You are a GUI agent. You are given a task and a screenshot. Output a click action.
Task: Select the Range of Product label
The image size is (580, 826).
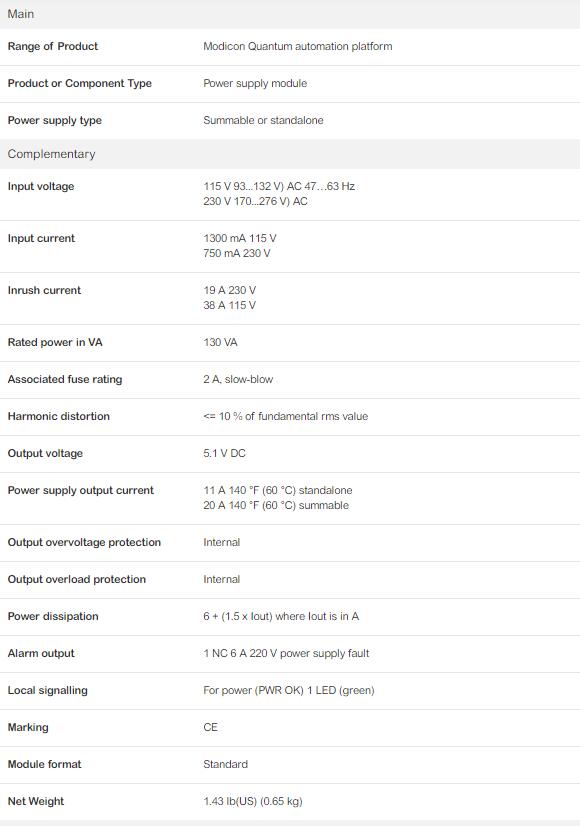tap(53, 46)
